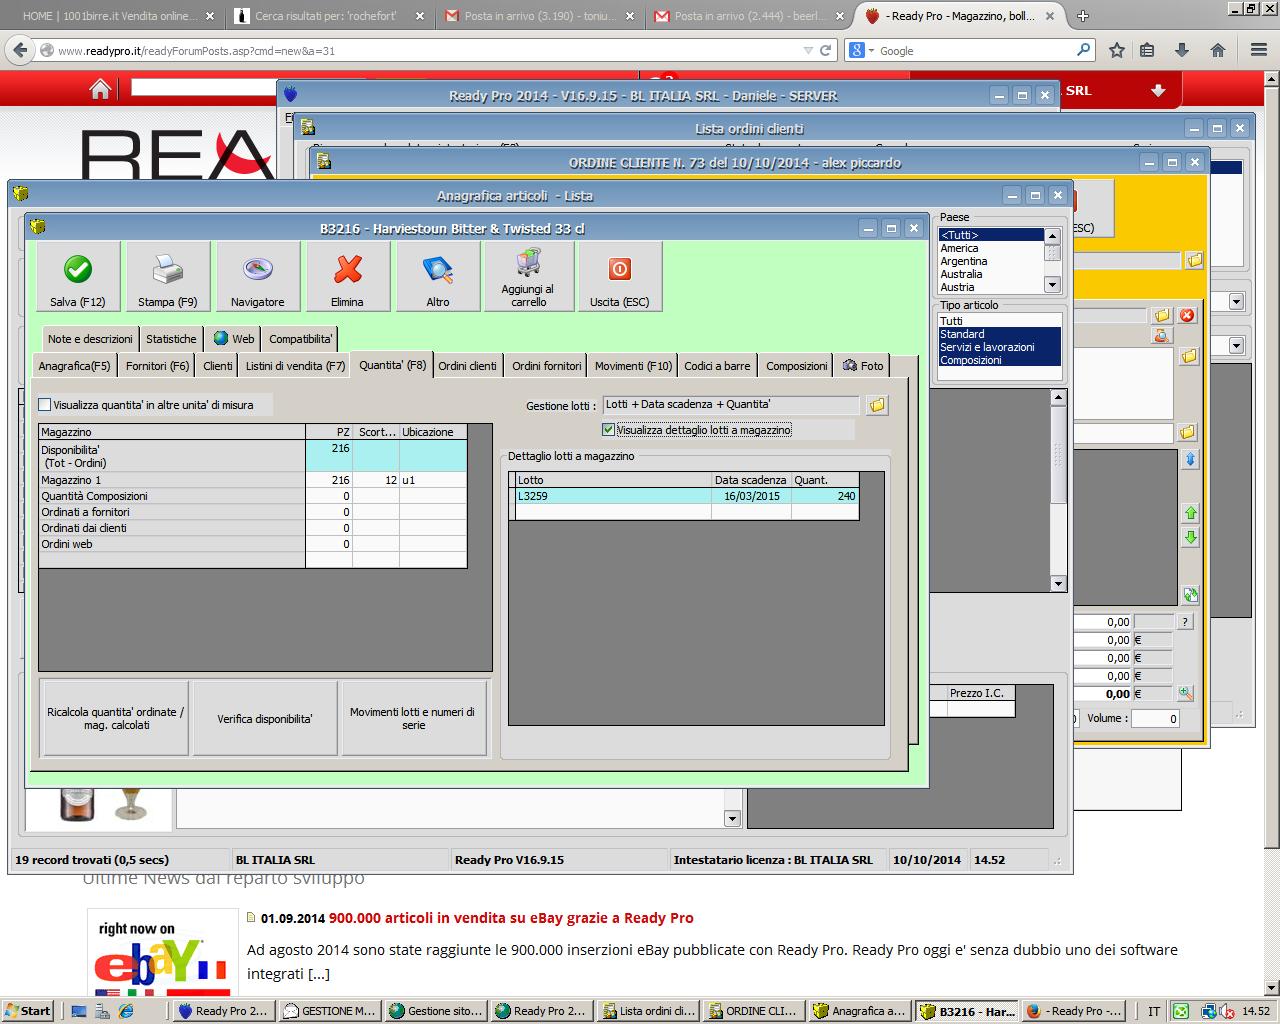Open the Altro magnifier button

coord(438,276)
